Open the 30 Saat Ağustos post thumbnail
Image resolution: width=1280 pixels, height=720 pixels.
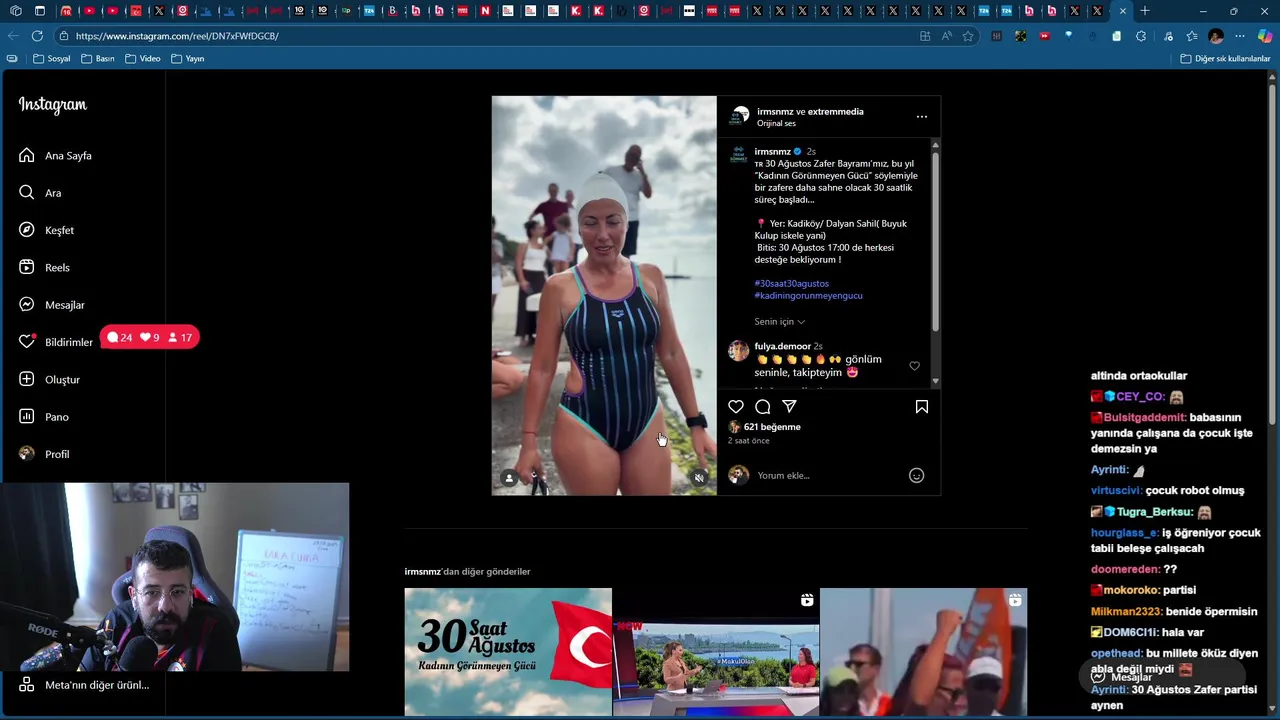pyautogui.click(x=508, y=652)
